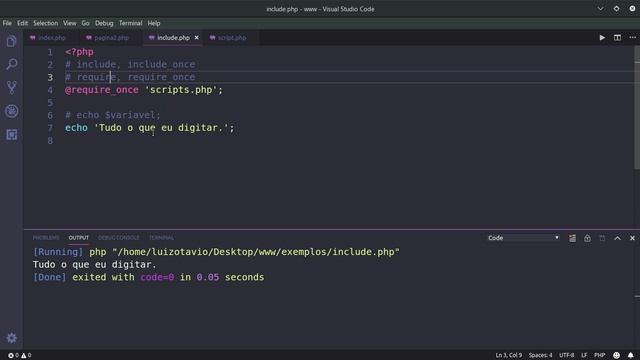Click the output panel vertical scrollbar
Viewport: 640px width, 360px height.
point(637,296)
